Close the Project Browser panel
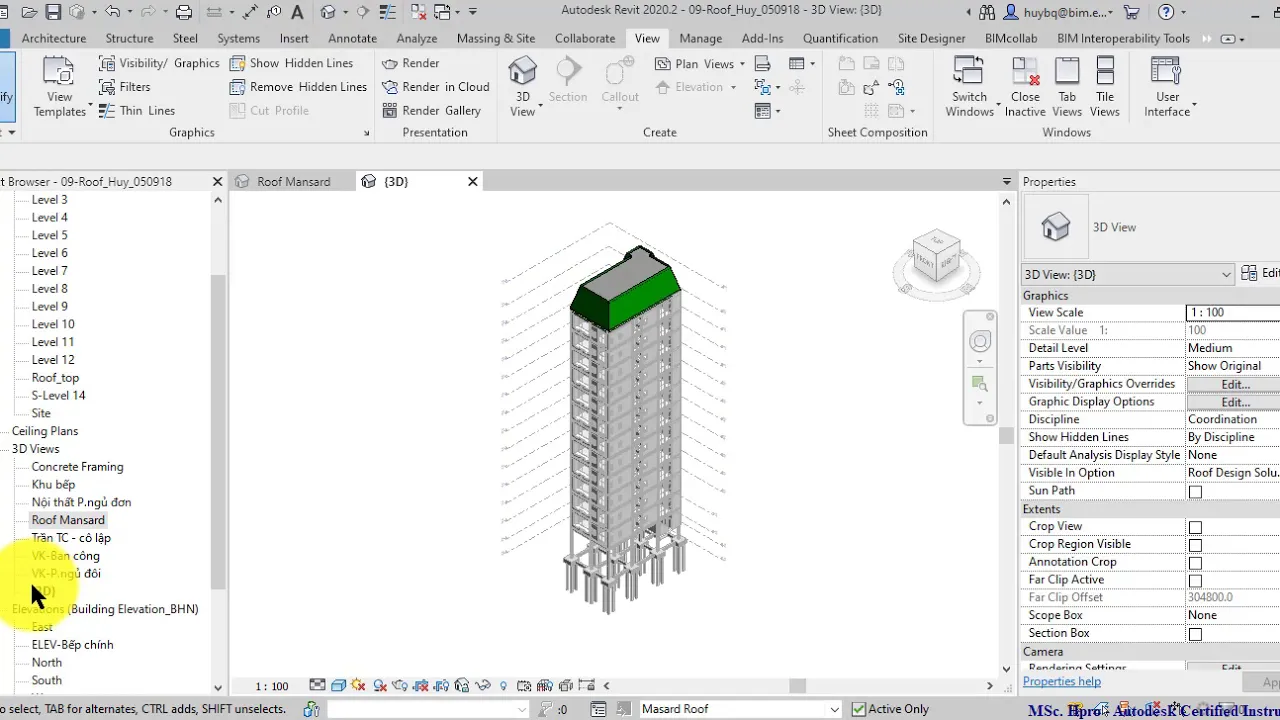1280x720 pixels. pyautogui.click(x=217, y=181)
